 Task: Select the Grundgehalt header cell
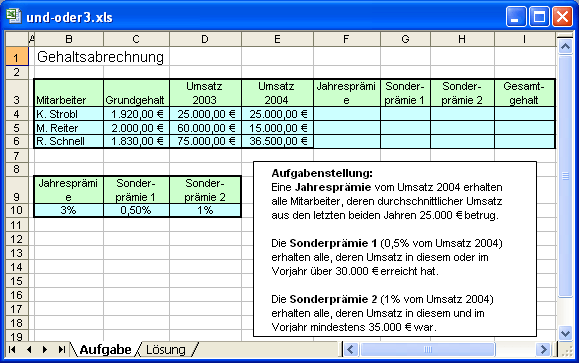[x=136, y=93]
